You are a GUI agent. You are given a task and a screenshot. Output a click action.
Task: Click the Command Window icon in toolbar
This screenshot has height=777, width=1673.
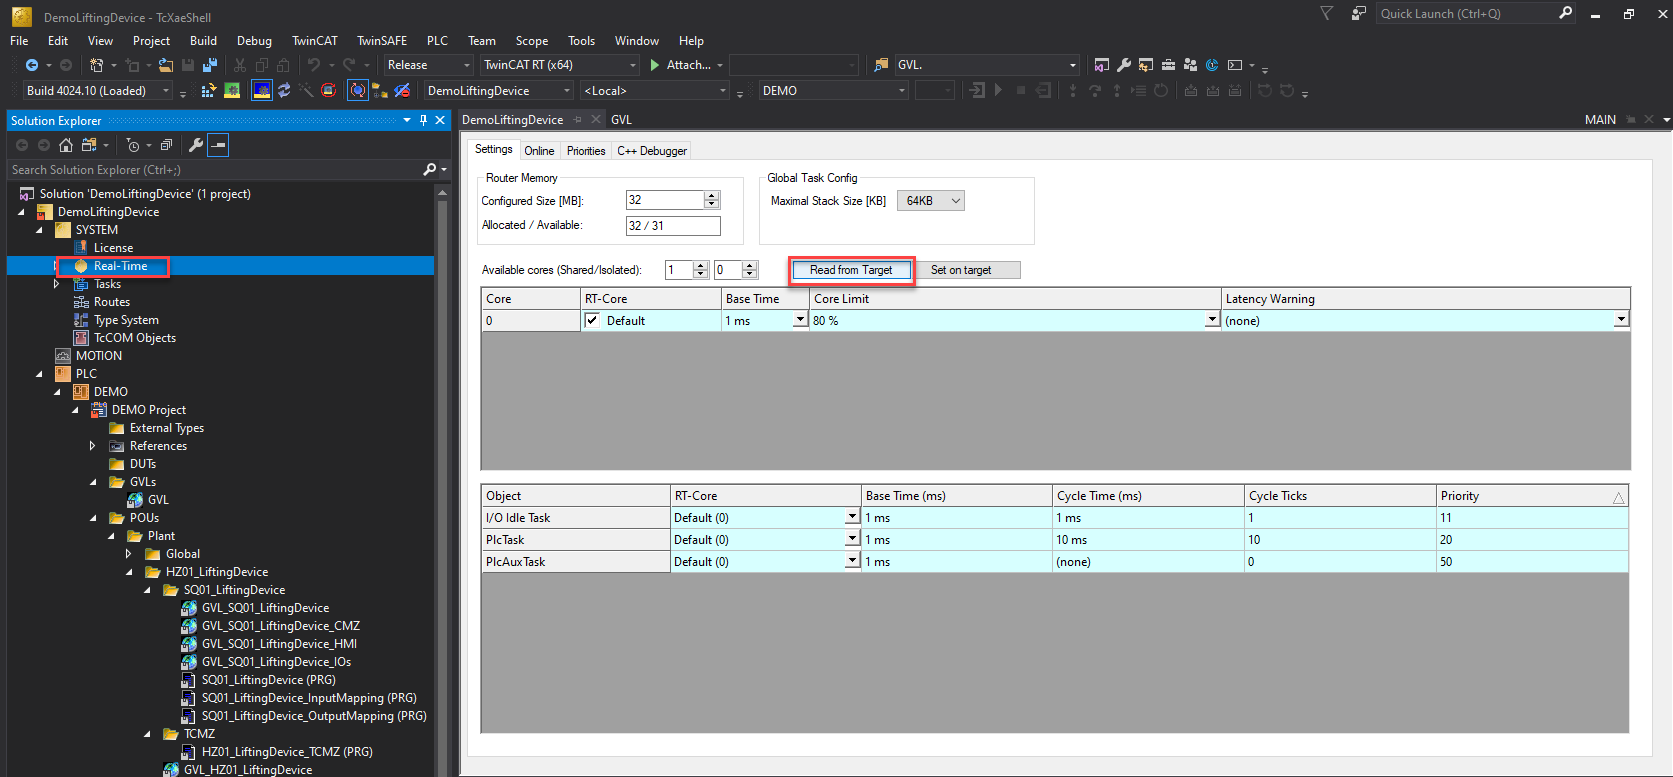point(1235,65)
